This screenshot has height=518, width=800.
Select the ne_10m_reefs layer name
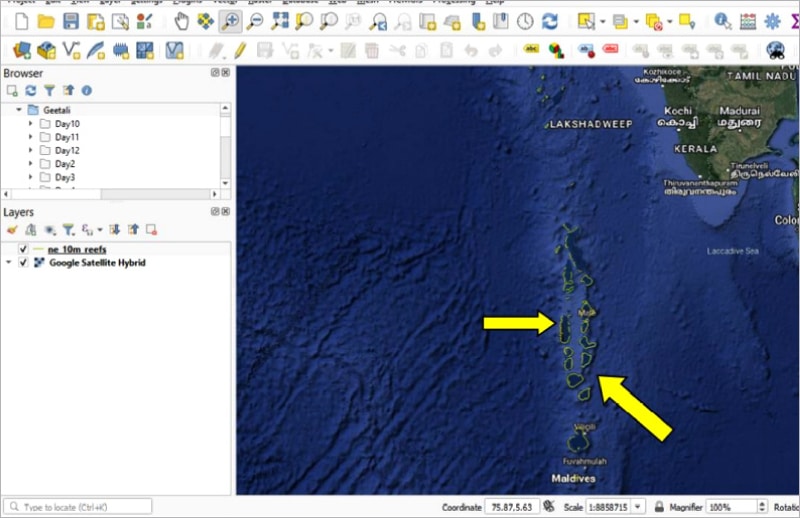click(77, 249)
